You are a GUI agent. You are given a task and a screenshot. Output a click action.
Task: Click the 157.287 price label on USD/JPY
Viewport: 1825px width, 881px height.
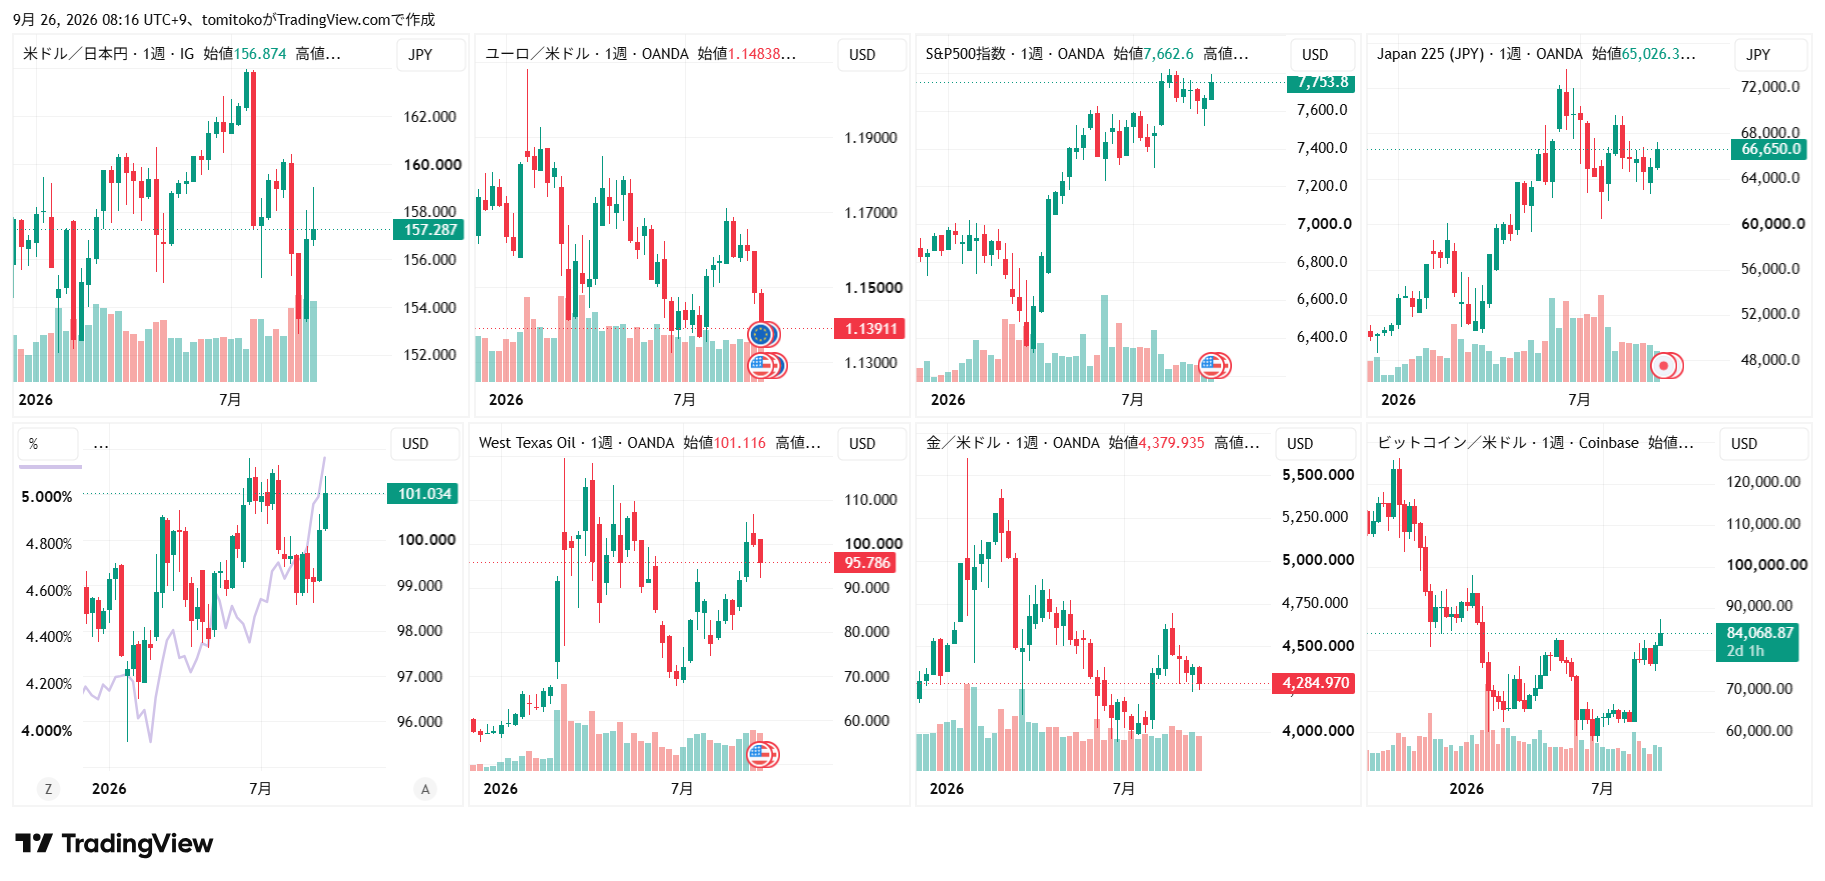pos(430,230)
